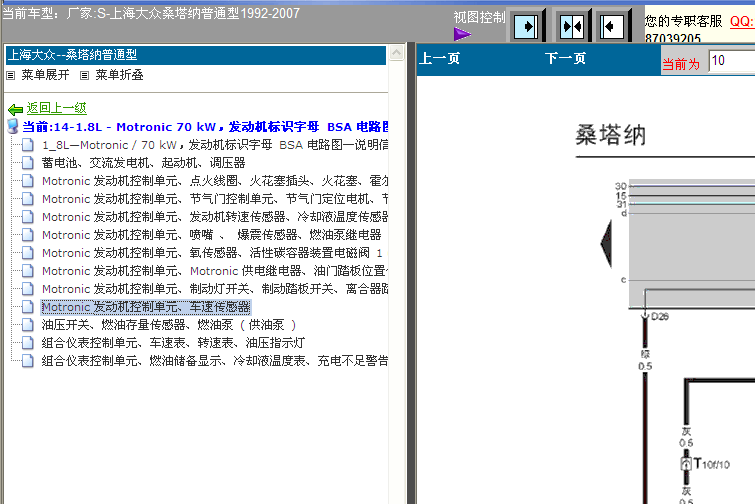Open 蓄电池、交流发电机、起动机、调压器 entry
The height and width of the screenshot is (504, 755).
[x=143, y=163]
